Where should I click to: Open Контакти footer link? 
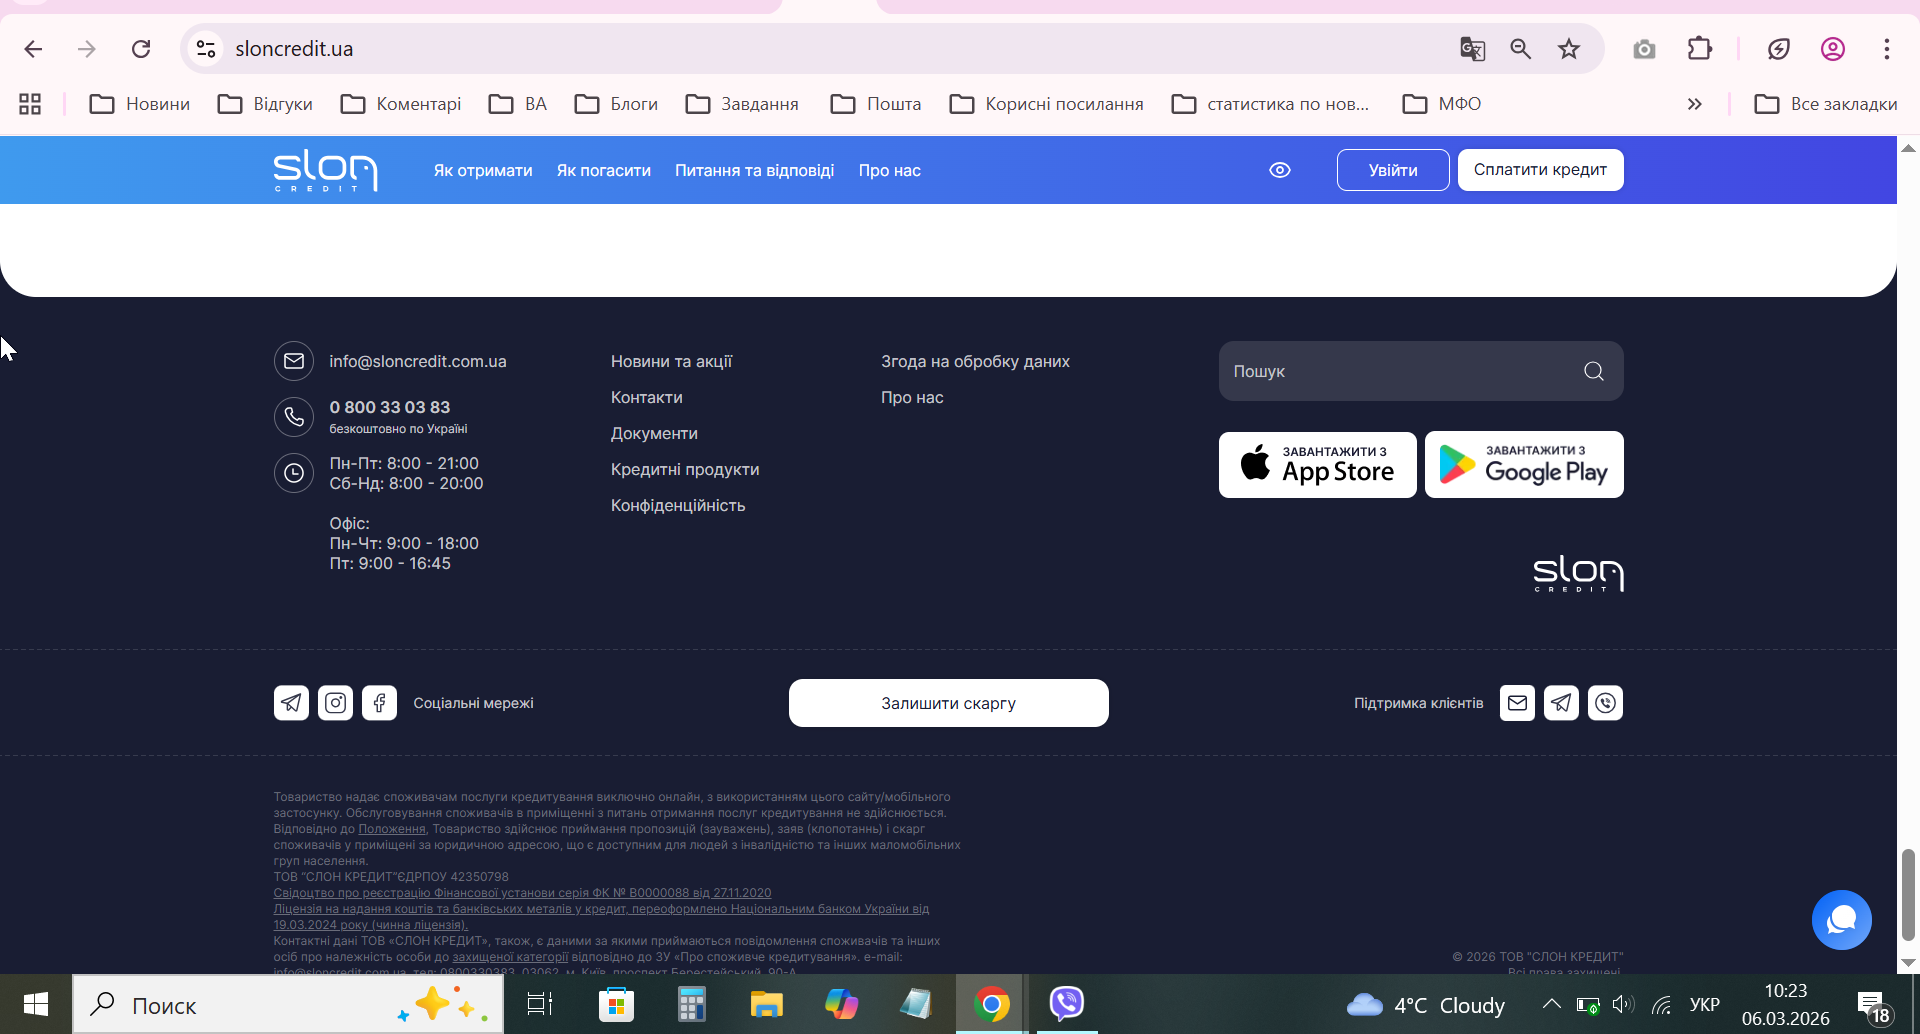click(x=647, y=397)
